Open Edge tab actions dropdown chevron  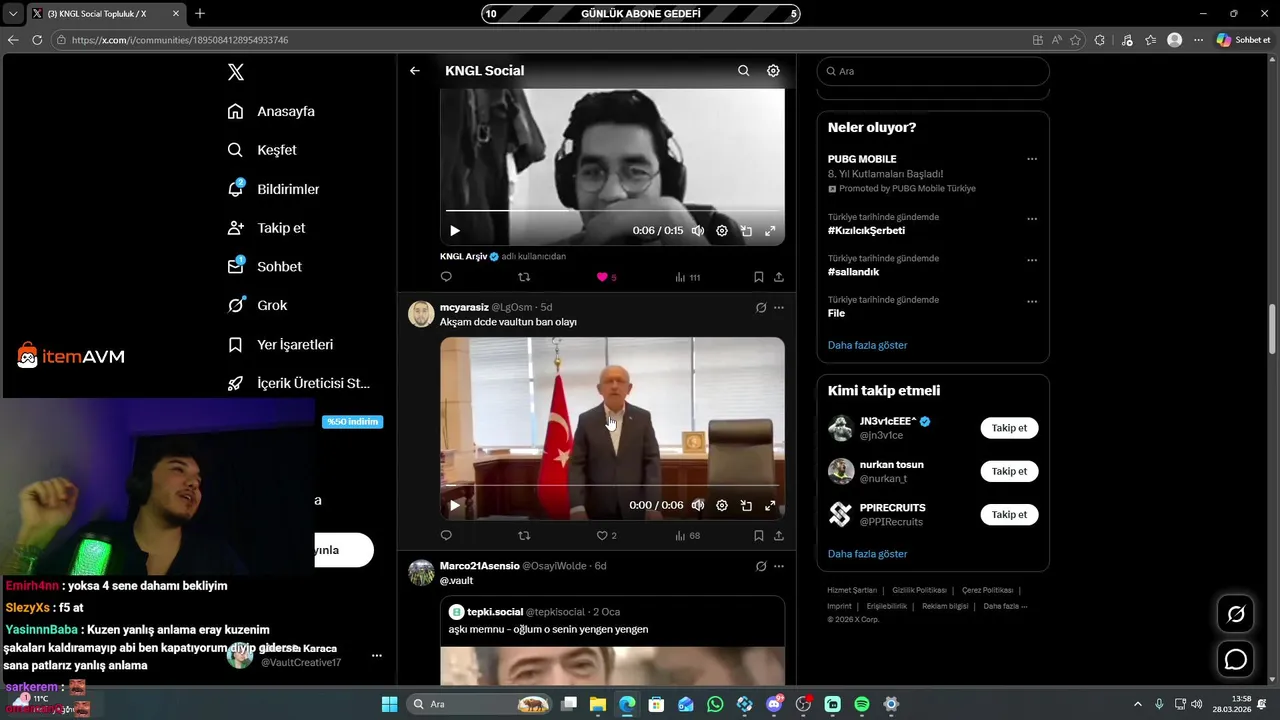(13, 14)
